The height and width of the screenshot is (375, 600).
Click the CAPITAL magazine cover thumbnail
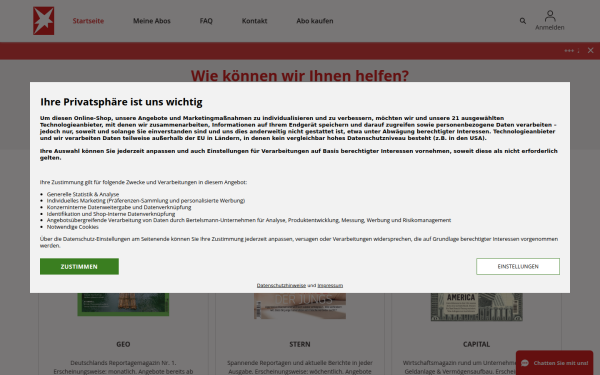(x=476, y=307)
